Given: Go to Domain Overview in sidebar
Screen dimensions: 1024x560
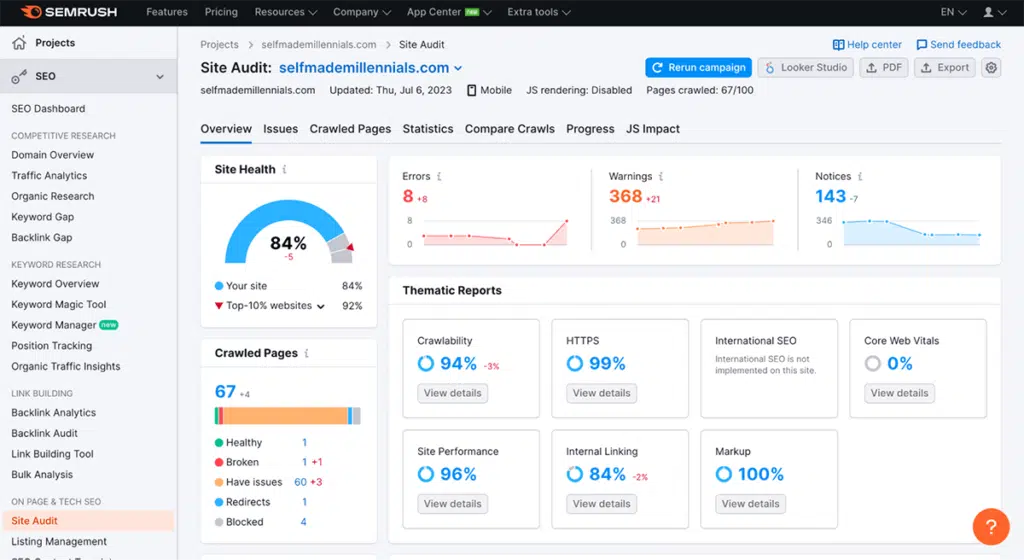Looking at the screenshot, I should click(x=52, y=155).
